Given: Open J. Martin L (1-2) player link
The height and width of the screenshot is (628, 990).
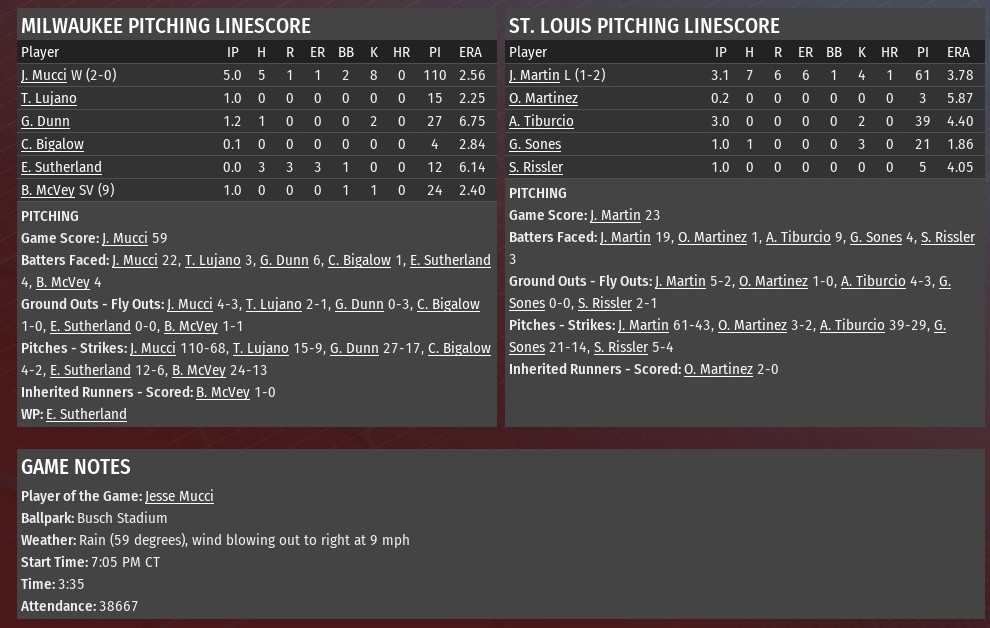Looking at the screenshot, I should click(x=534, y=75).
